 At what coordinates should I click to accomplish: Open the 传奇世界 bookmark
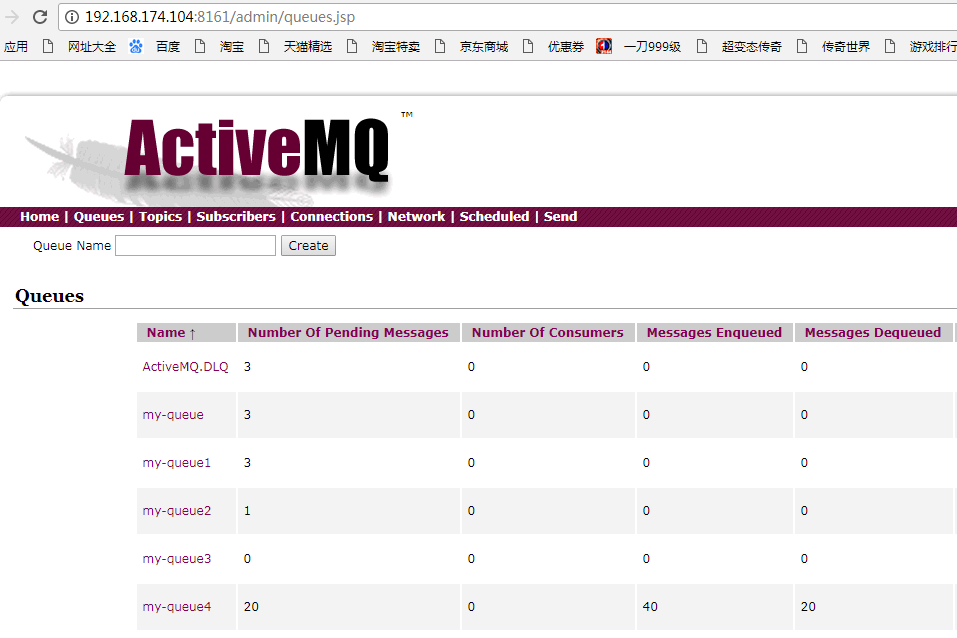coord(834,47)
